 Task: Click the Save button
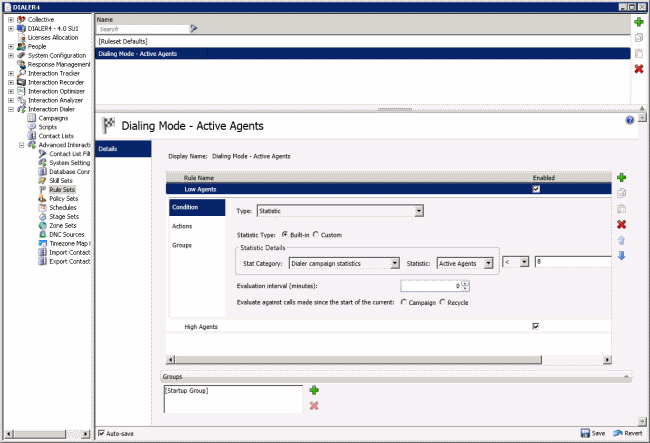coord(592,433)
